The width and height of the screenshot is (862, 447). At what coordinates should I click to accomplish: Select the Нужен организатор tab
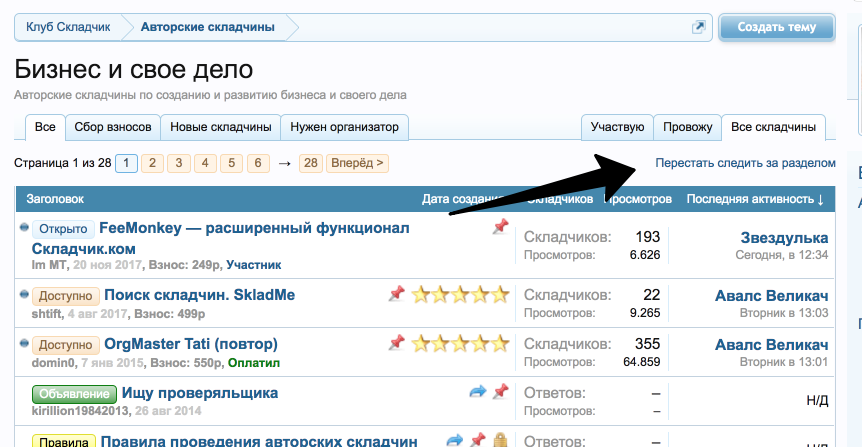click(345, 127)
